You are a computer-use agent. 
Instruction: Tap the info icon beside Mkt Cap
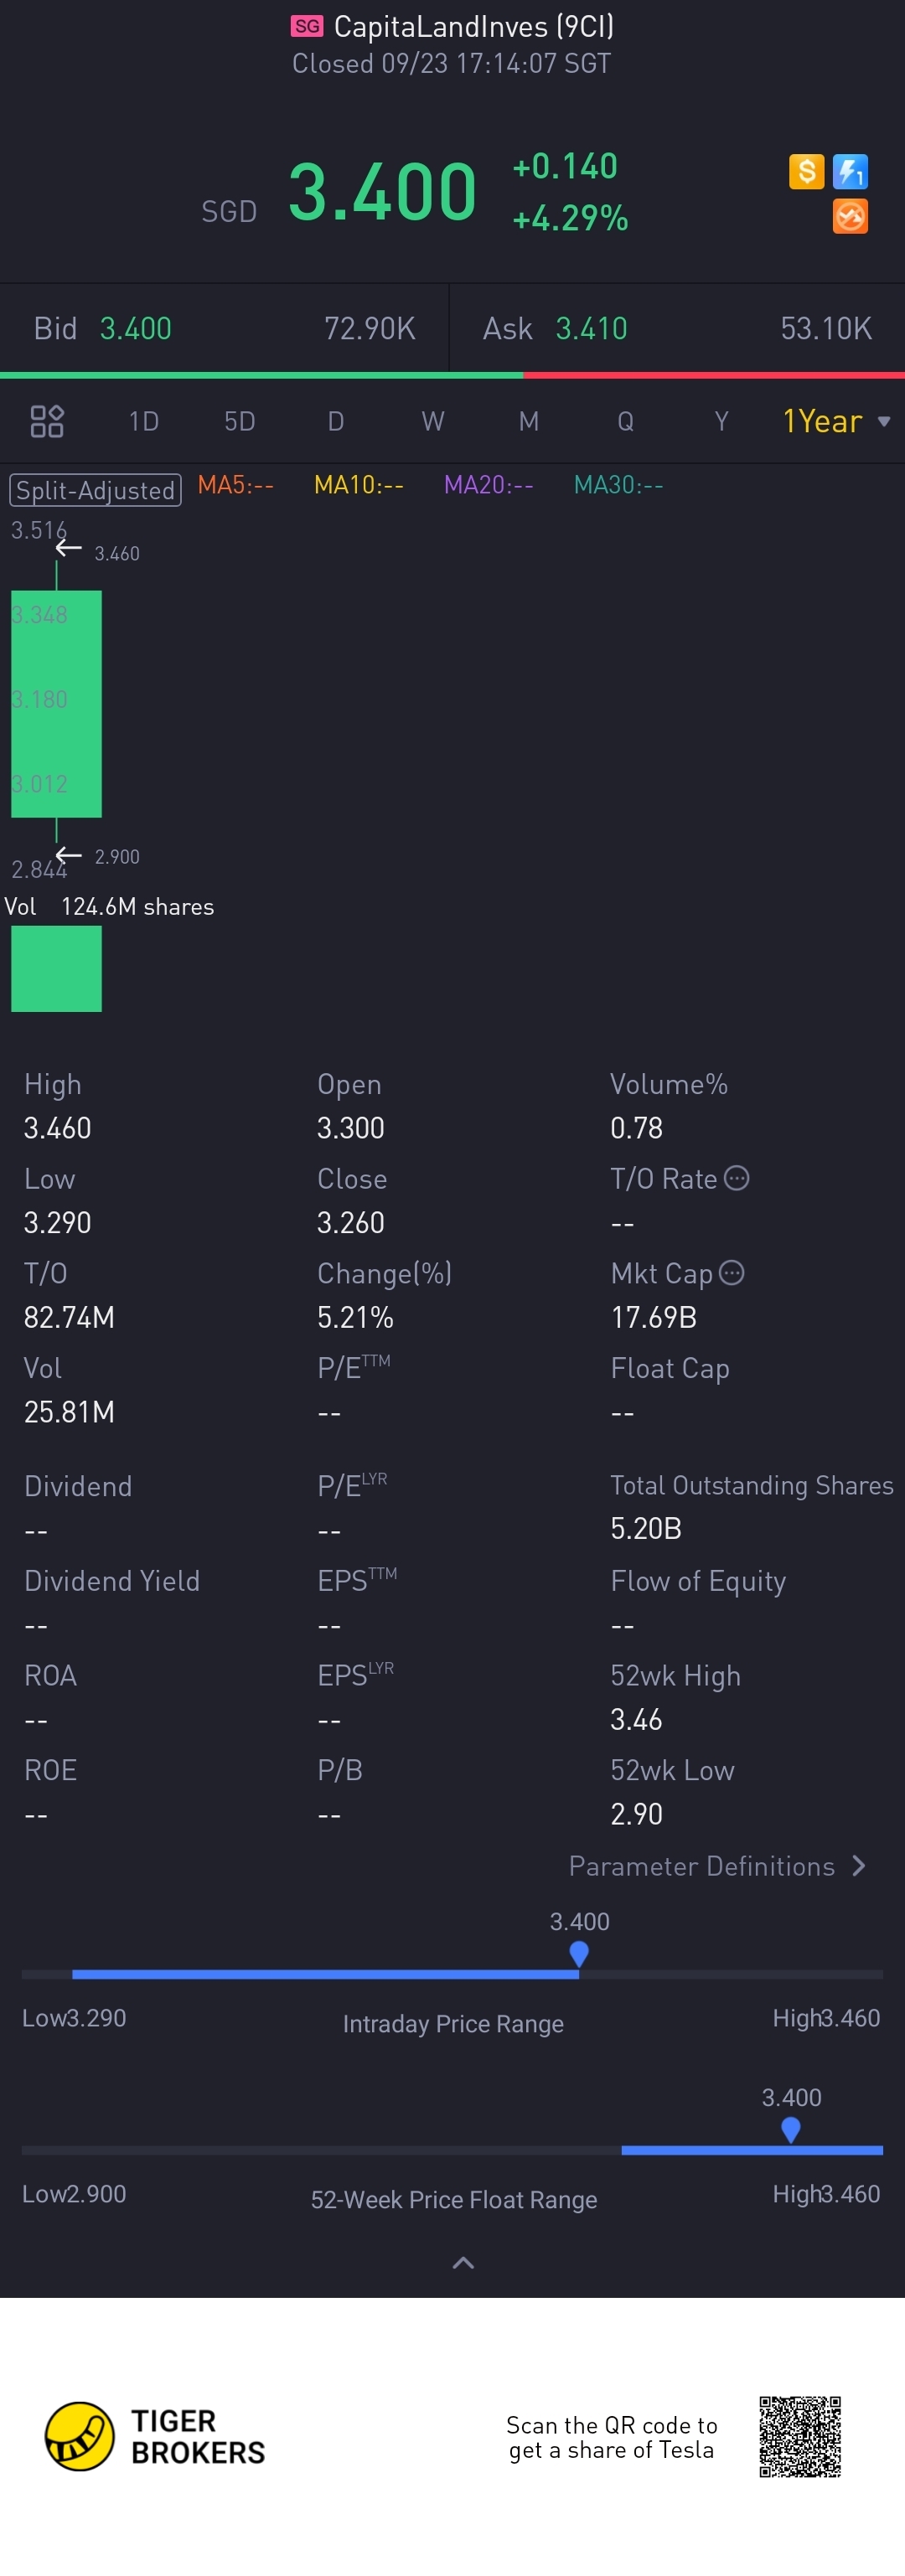click(732, 1272)
